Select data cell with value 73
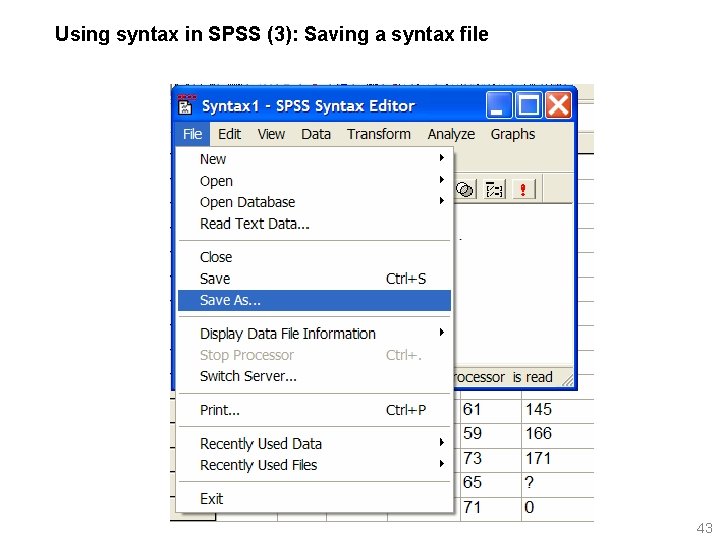This screenshot has height=540, width=720. (491, 458)
